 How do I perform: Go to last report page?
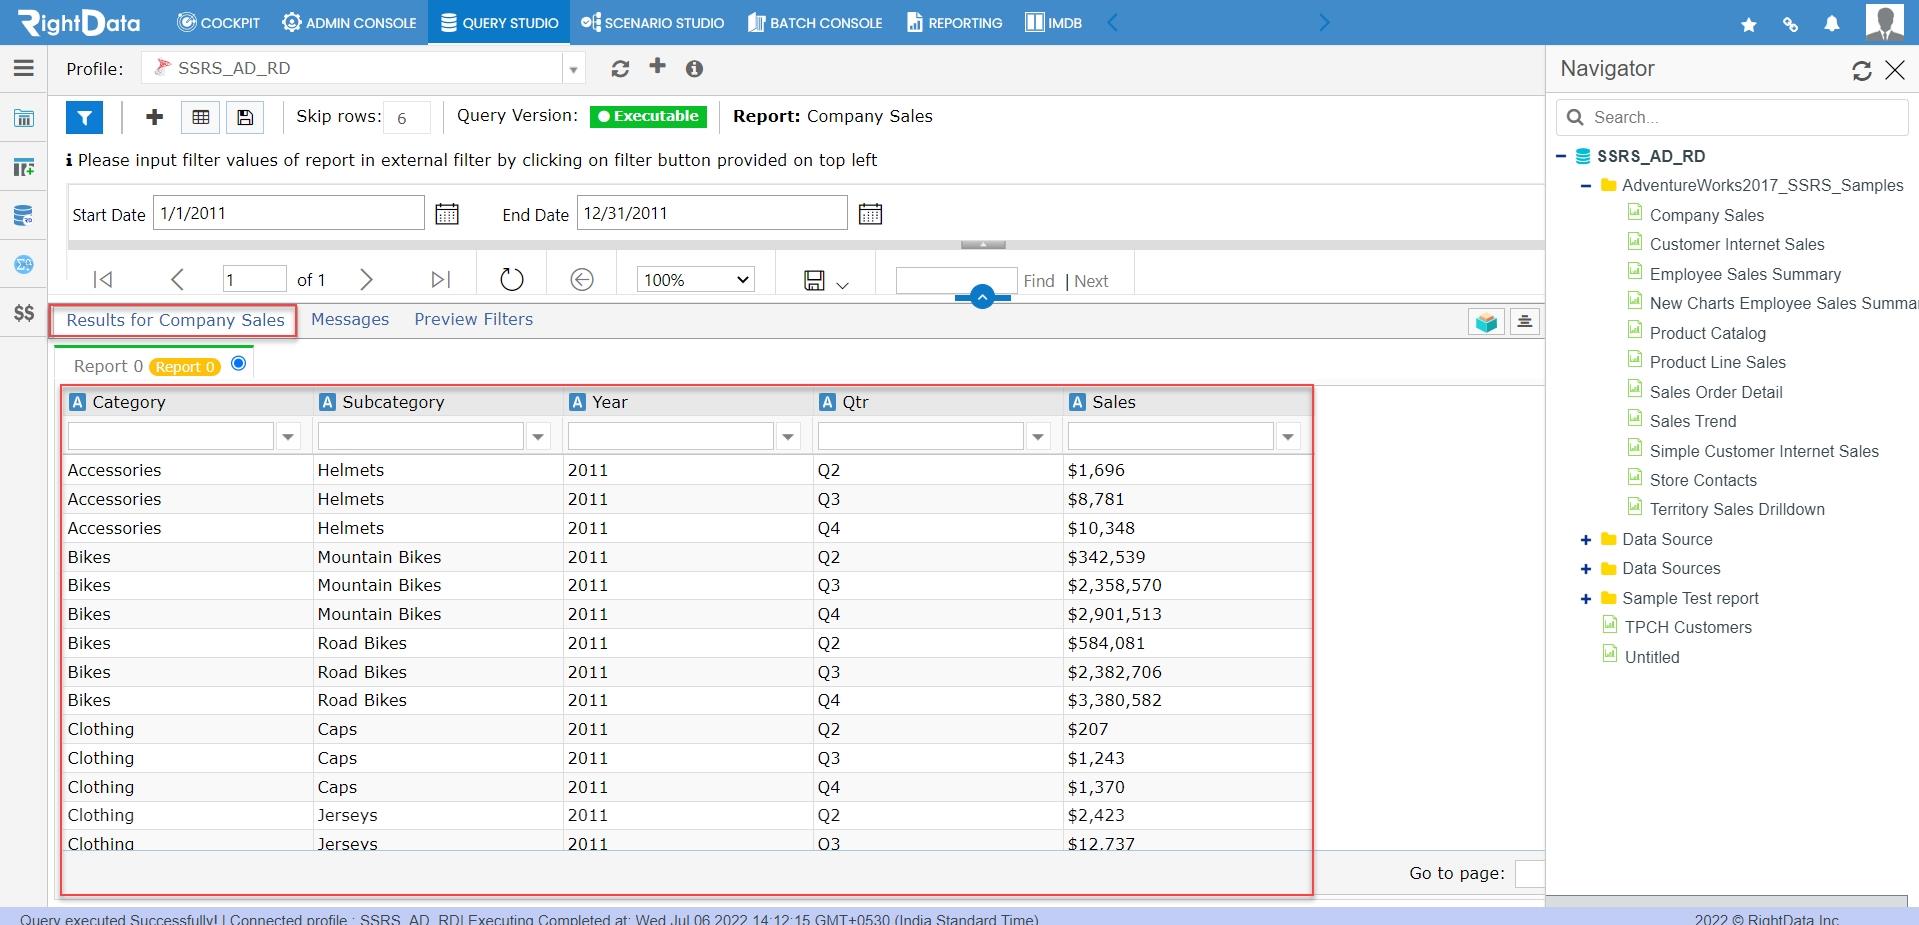point(440,280)
